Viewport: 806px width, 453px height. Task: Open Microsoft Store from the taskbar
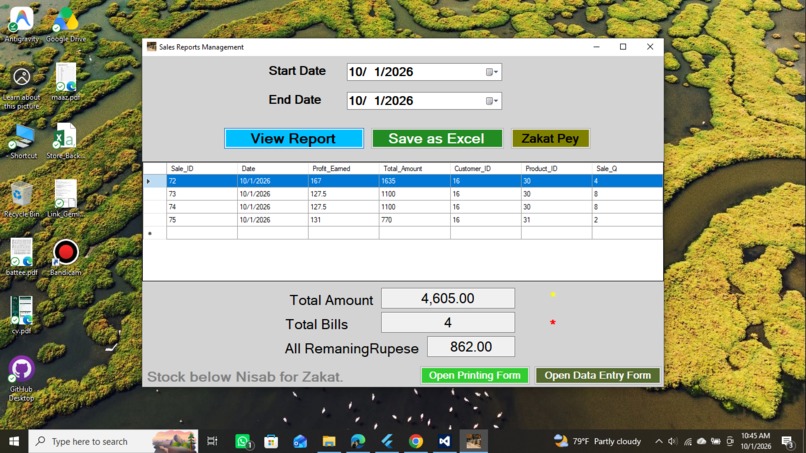click(271, 441)
